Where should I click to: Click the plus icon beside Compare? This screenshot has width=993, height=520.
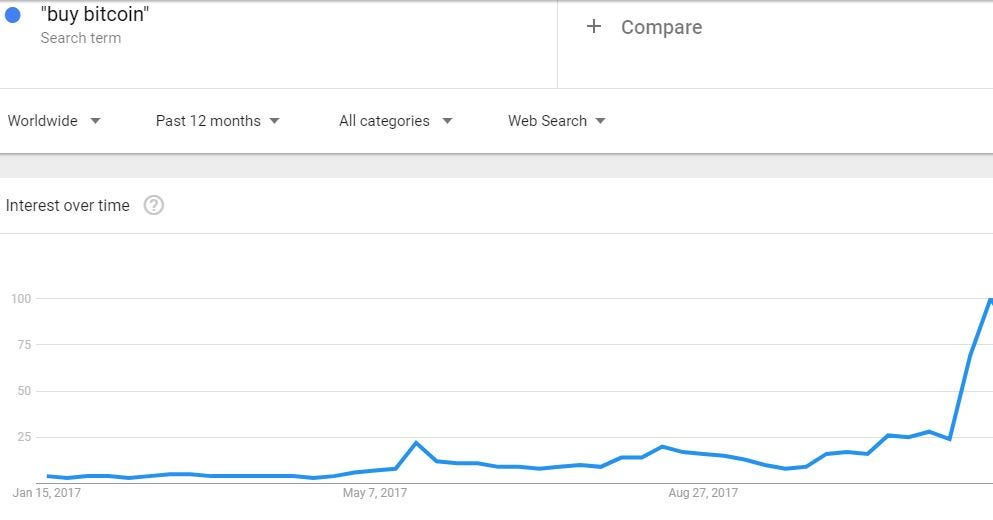click(x=593, y=27)
